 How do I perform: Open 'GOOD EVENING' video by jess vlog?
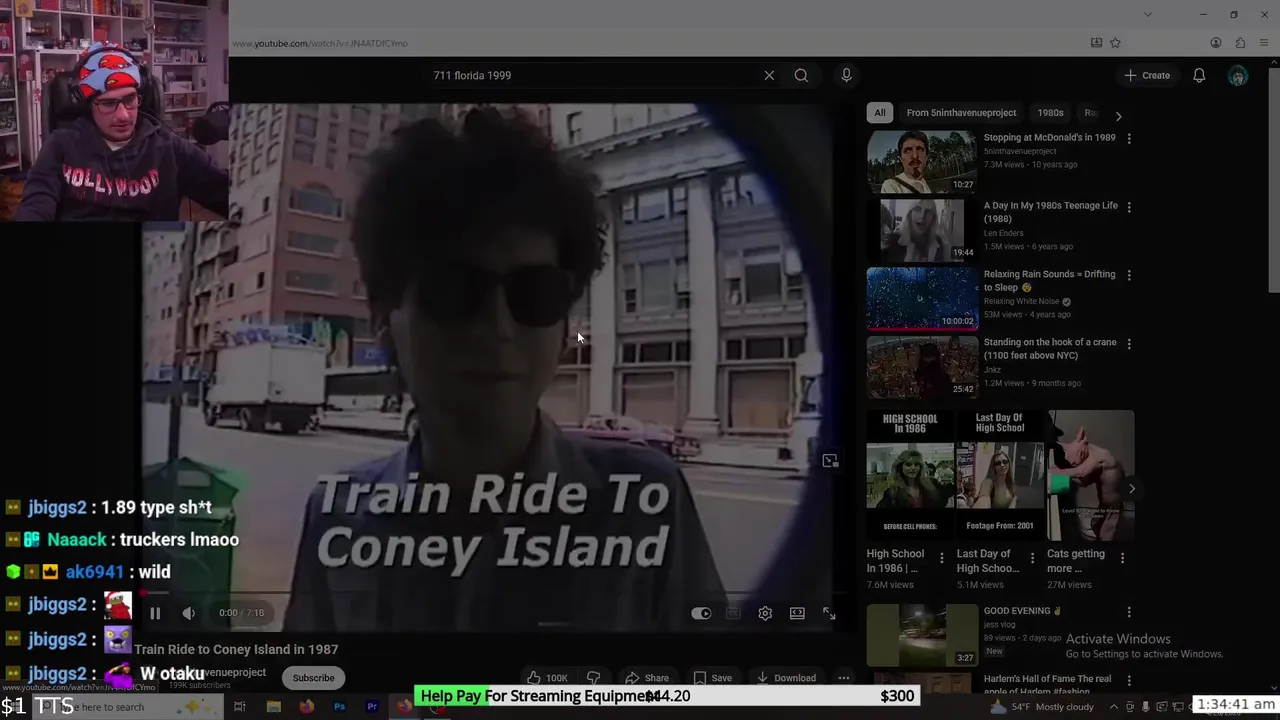[x=922, y=634]
